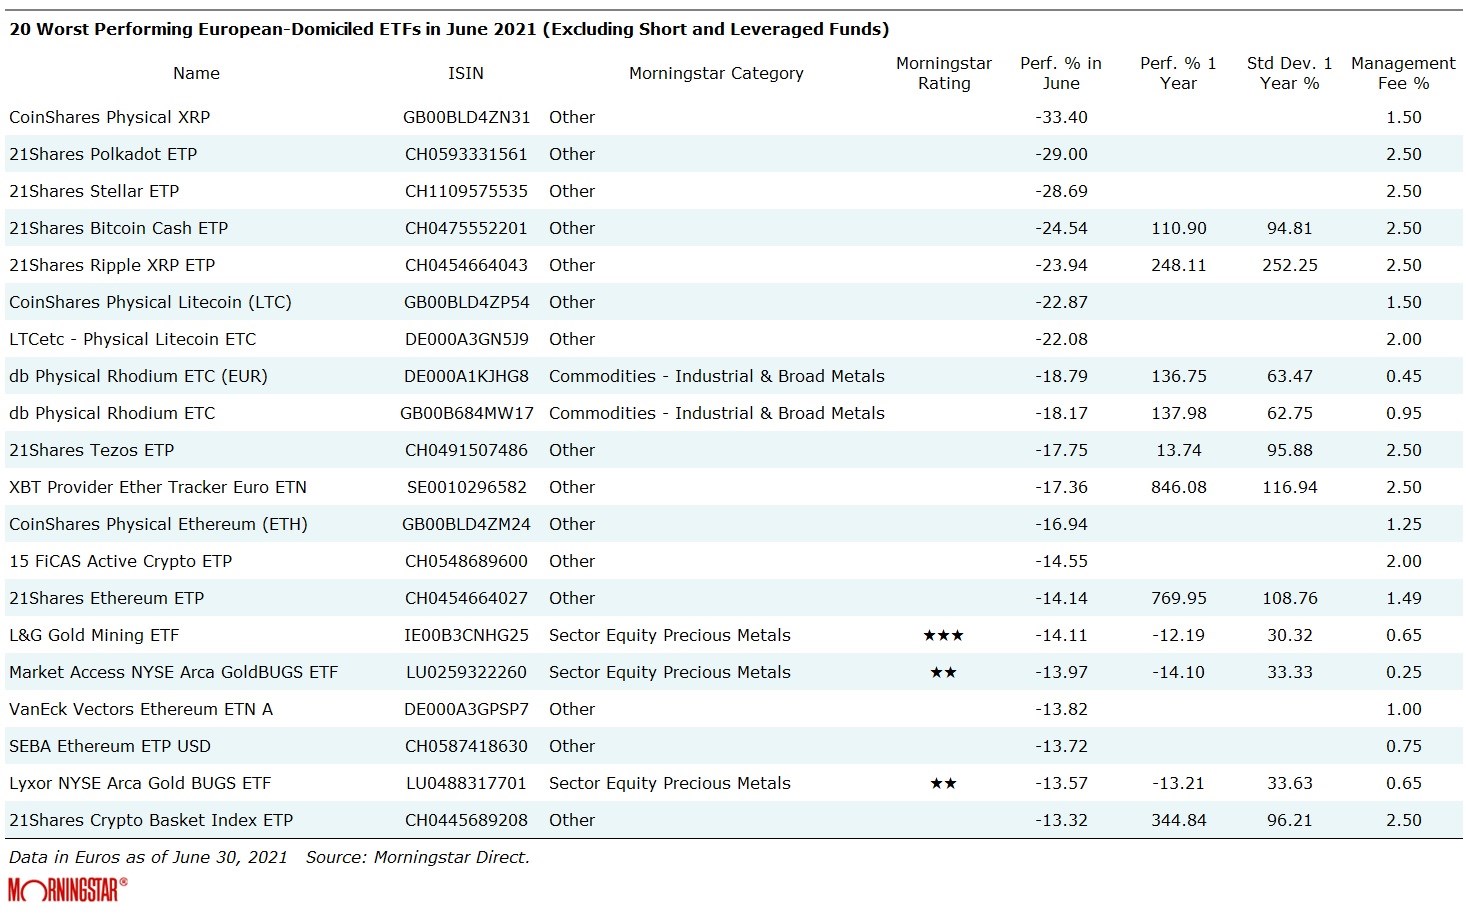Select the CoinShares Physical XRP fund name
Image resolution: width=1466 pixels, height=915 pixels.
coord(109,117)
